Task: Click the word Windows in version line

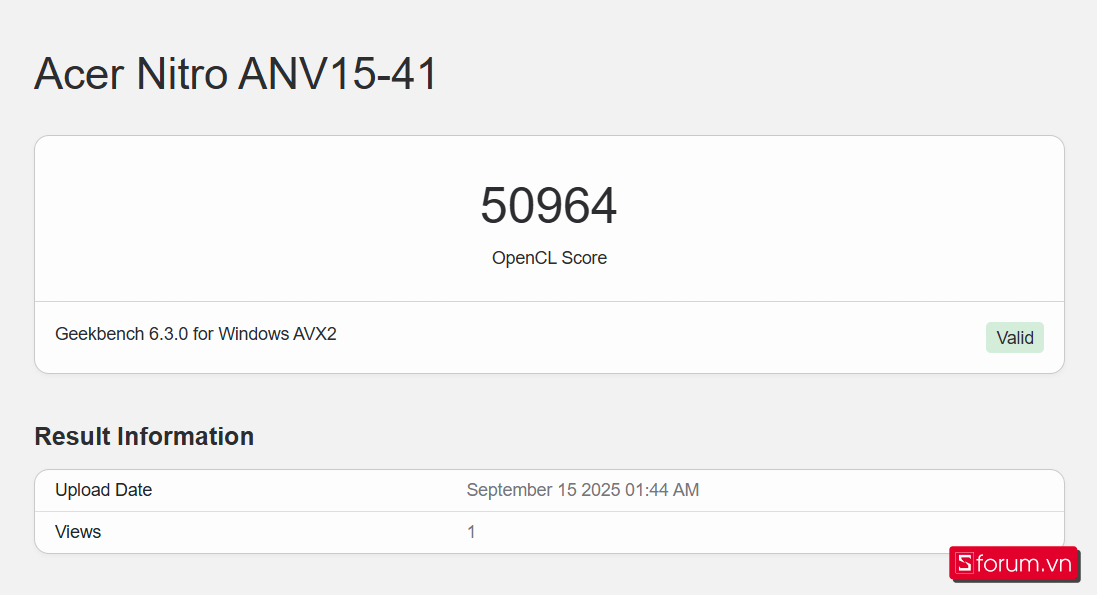Action: (254, 334)
